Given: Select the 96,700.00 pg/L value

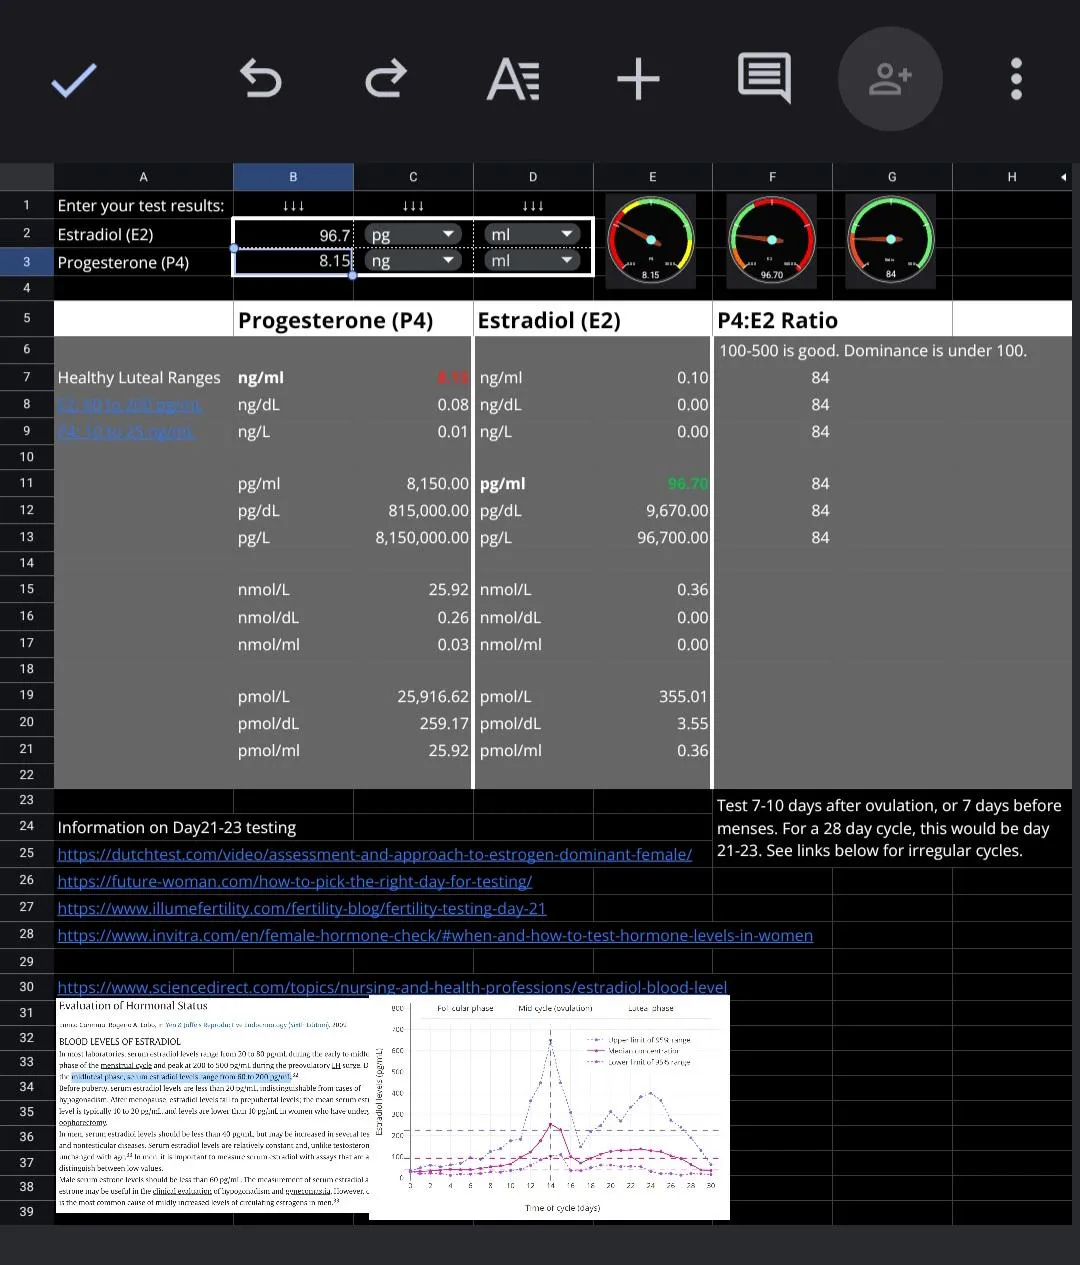Looking at the screenshot, I should click(652, 537).
